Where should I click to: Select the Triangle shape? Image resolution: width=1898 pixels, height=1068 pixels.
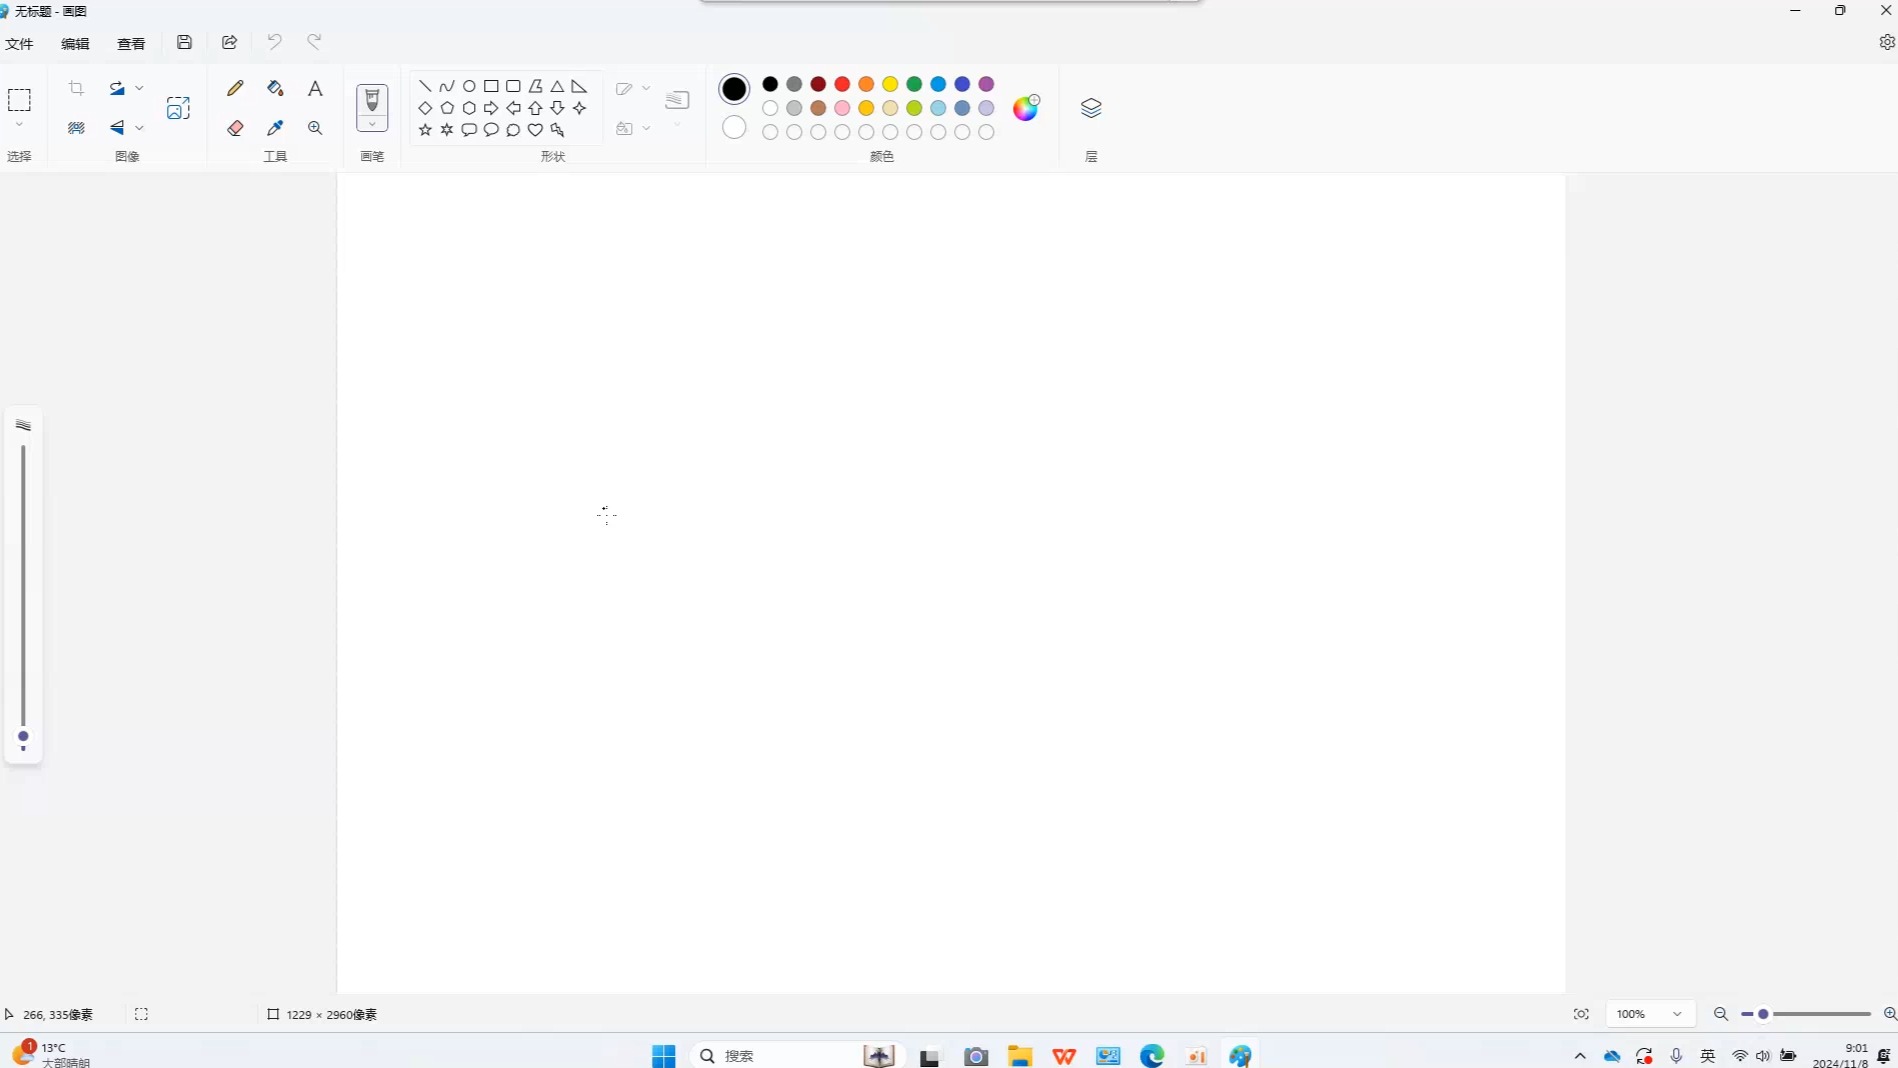[557, 86]
